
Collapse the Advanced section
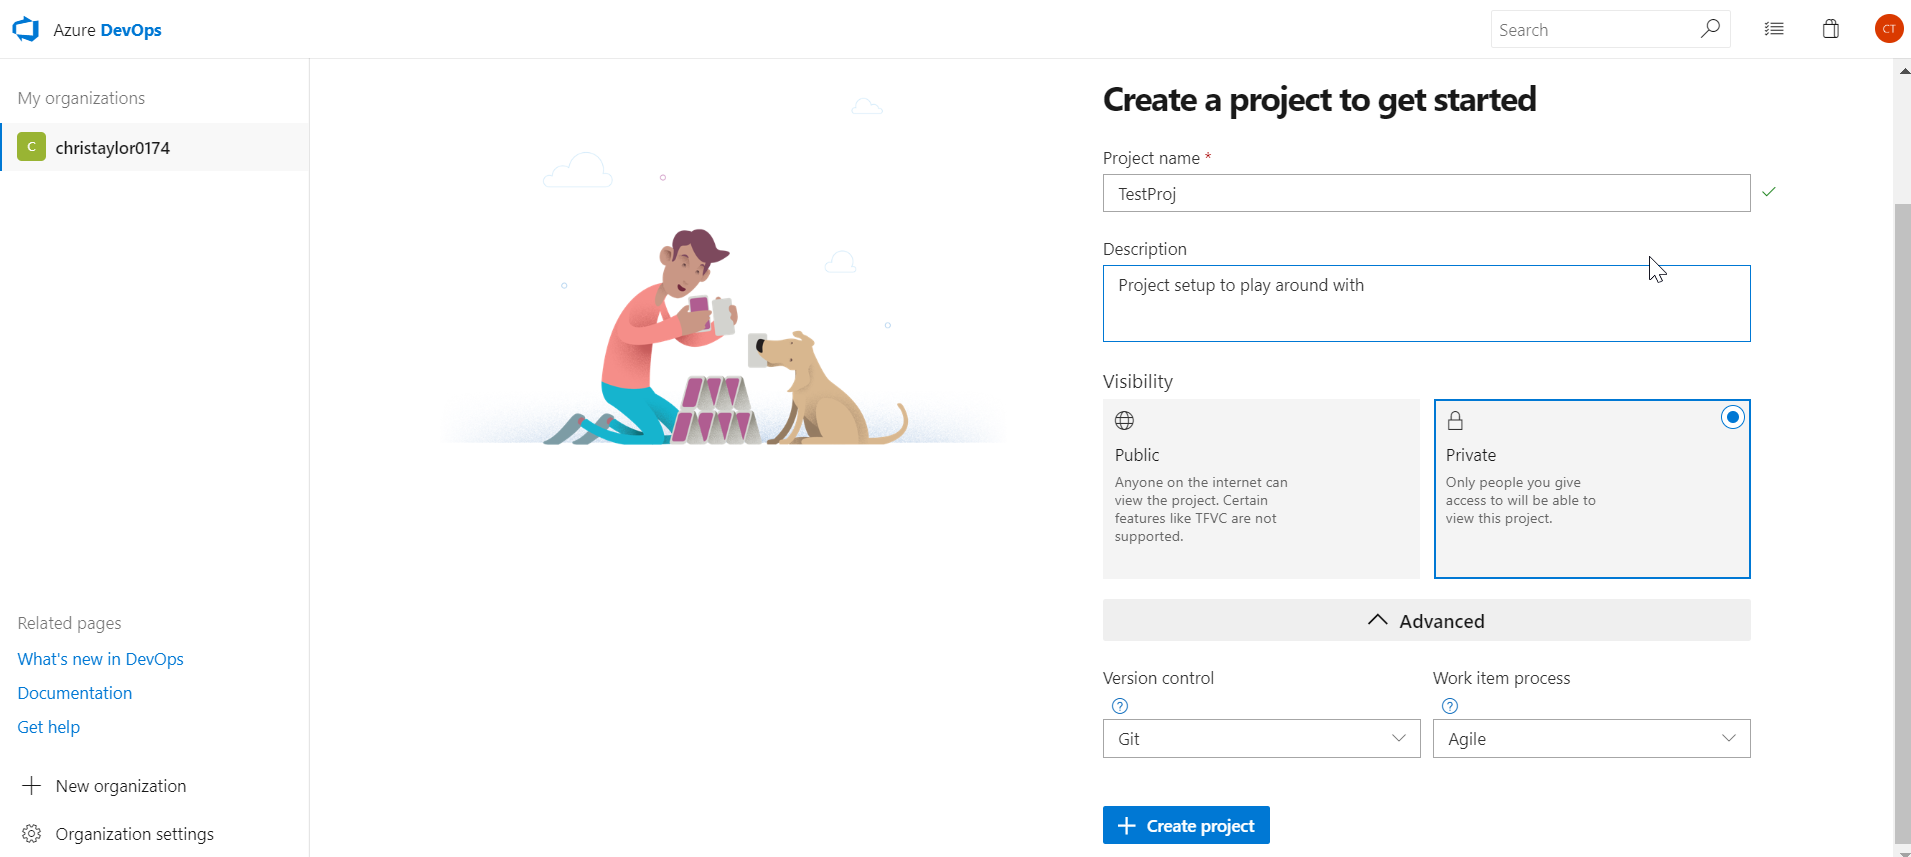tap(1426, 621)
